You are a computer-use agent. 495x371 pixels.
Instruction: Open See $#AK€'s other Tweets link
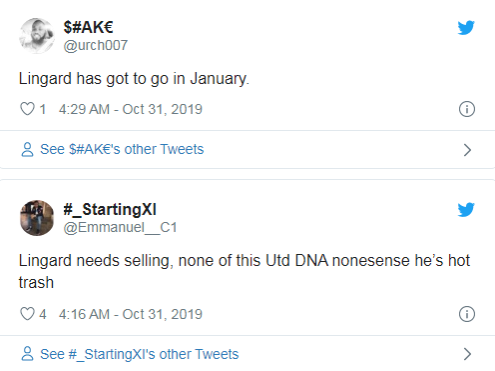[x=122, y=149]
